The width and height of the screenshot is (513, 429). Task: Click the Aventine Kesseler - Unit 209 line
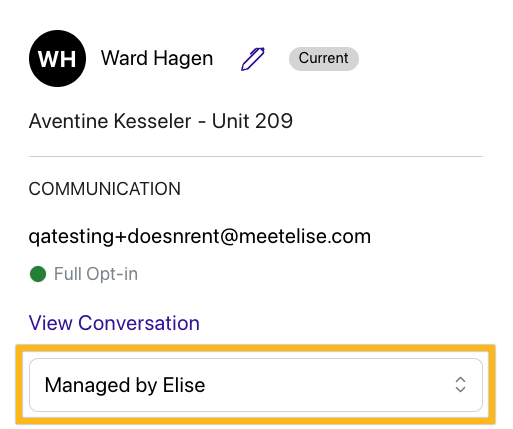(x=161, y=121)
